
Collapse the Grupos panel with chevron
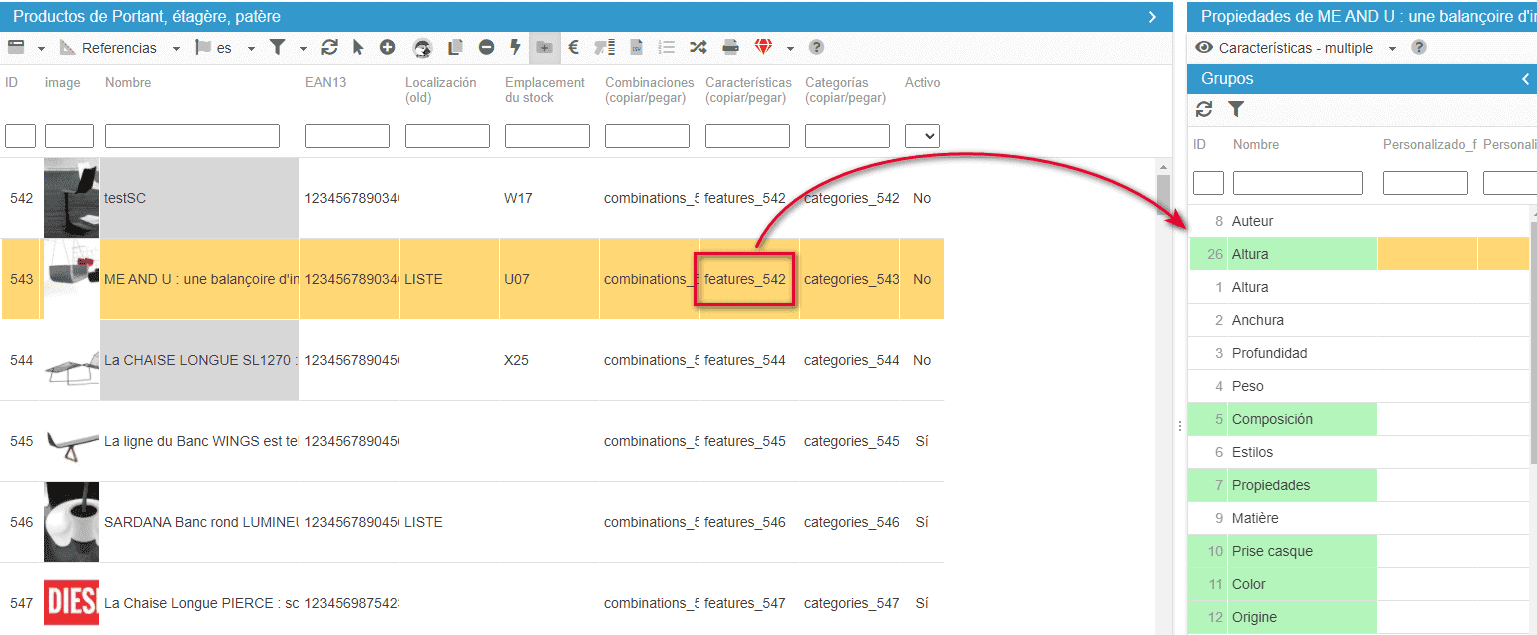(x=1525, y=79)
